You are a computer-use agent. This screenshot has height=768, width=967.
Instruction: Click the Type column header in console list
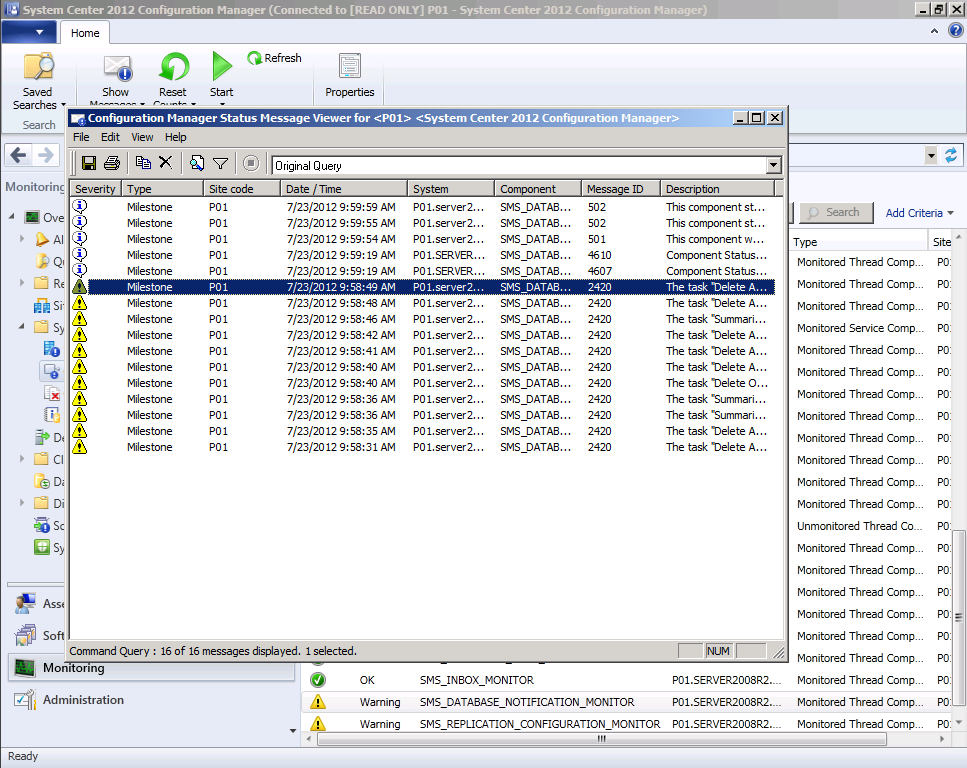tap(858, 242)
